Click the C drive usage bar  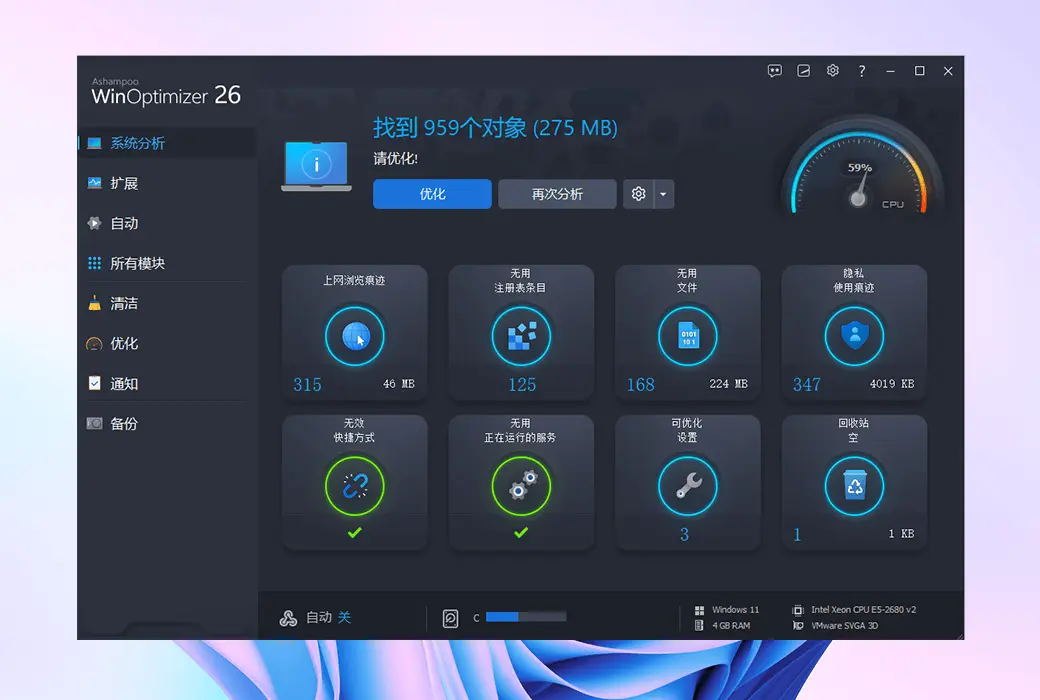point(526,617)
